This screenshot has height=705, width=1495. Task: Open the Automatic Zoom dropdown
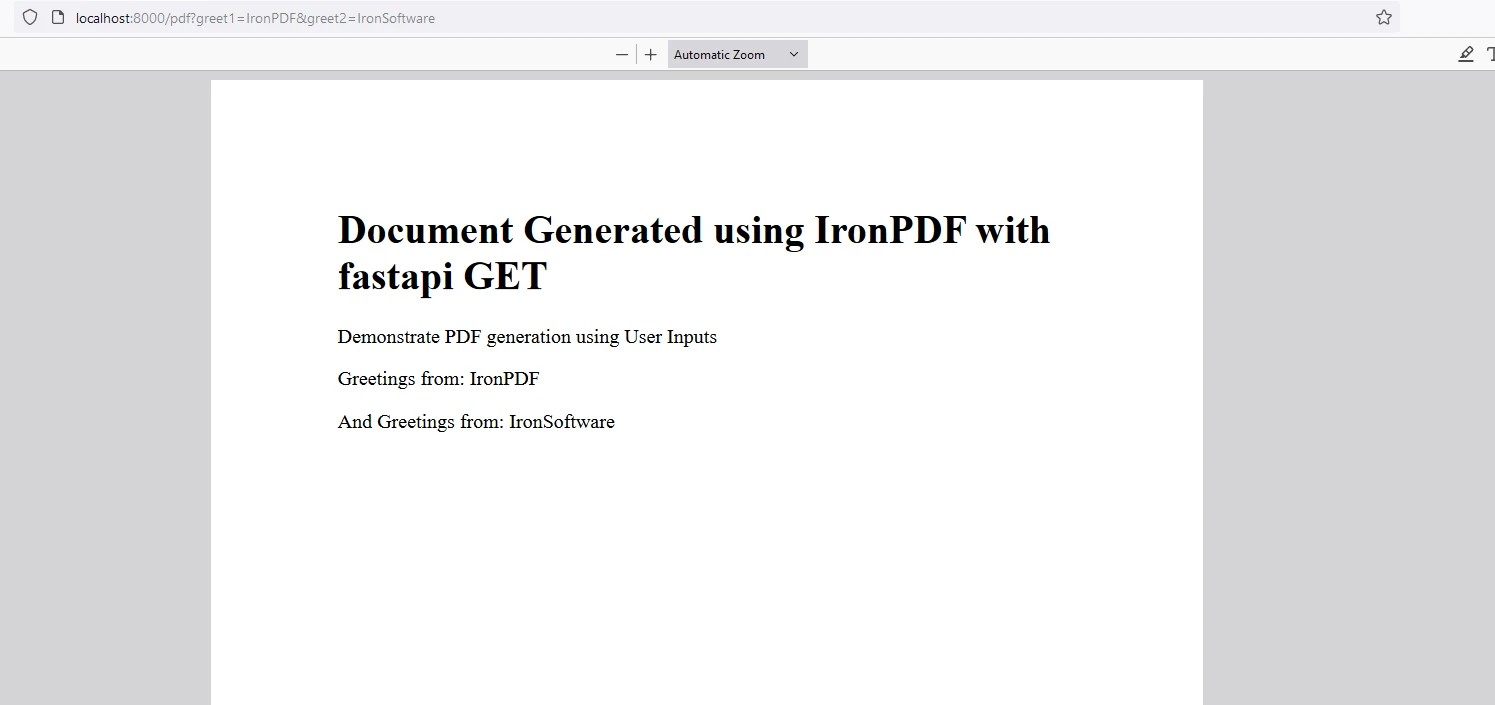point(737,55)
